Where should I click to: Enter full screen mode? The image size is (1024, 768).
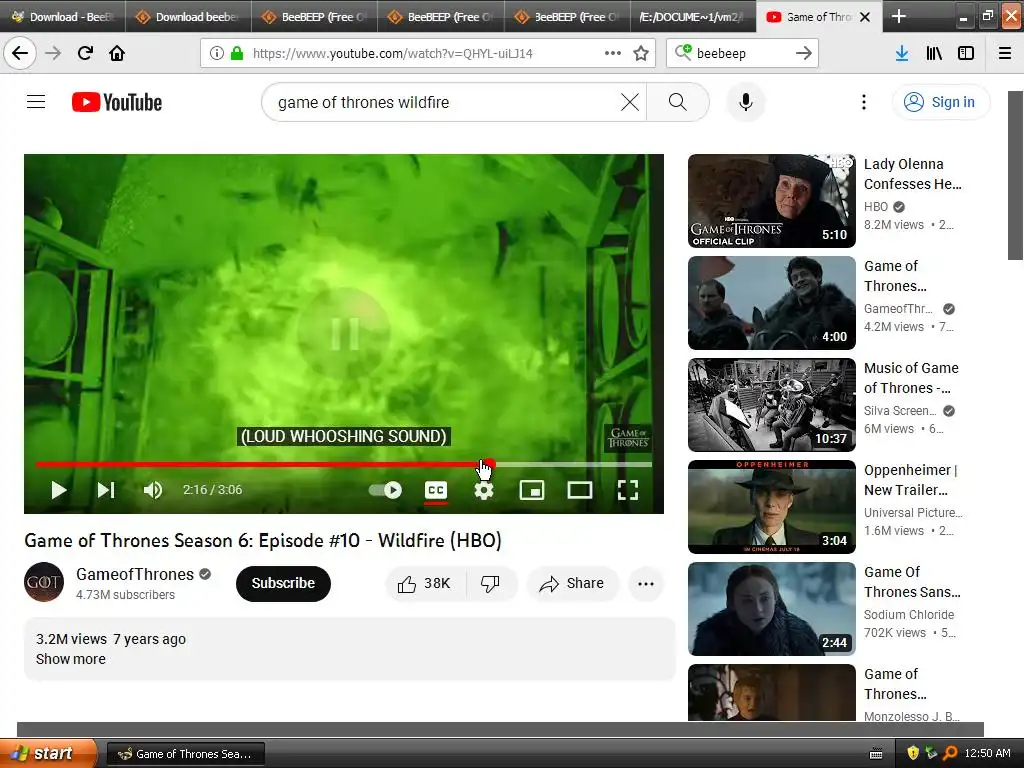tap(628, 490)
